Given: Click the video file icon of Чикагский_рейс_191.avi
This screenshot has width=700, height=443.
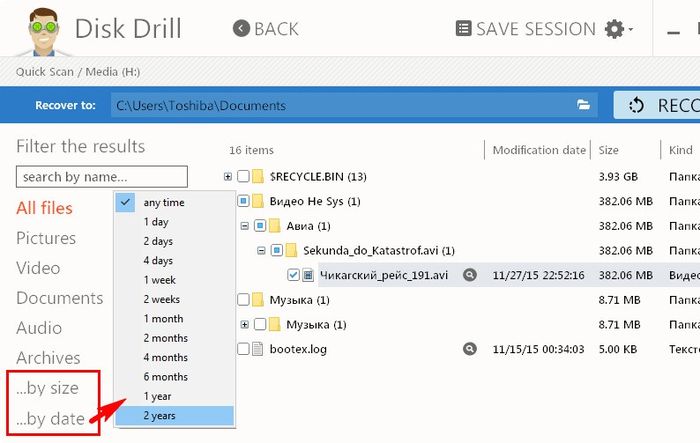Looking at the screenshot, I should tap(308, 275).
